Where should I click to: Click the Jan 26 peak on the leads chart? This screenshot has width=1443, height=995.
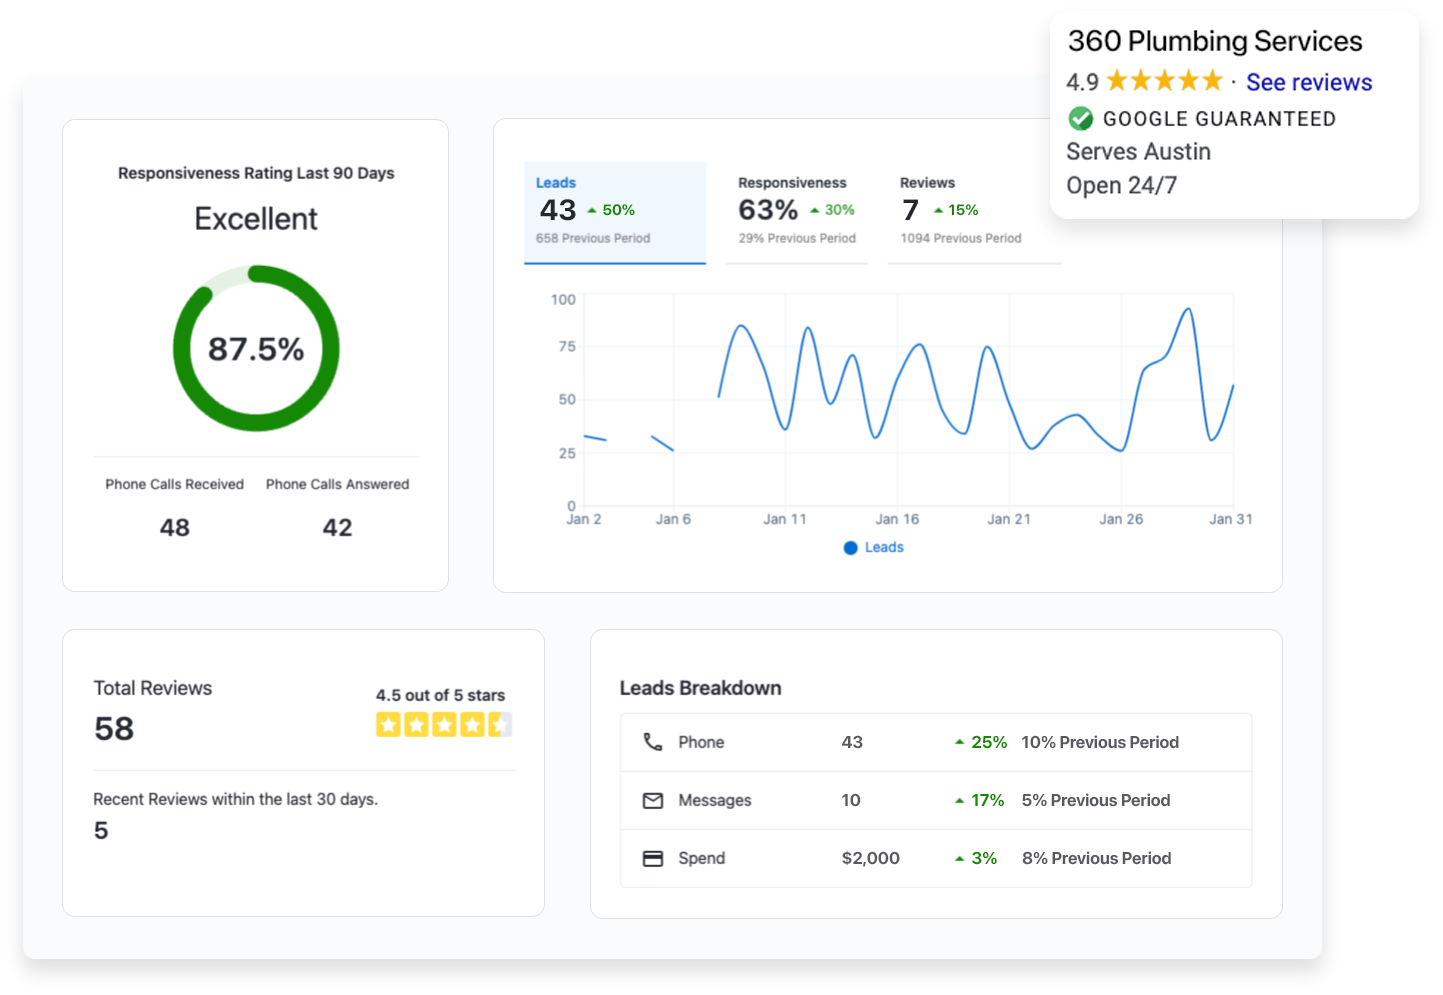tap(1188, 310)
